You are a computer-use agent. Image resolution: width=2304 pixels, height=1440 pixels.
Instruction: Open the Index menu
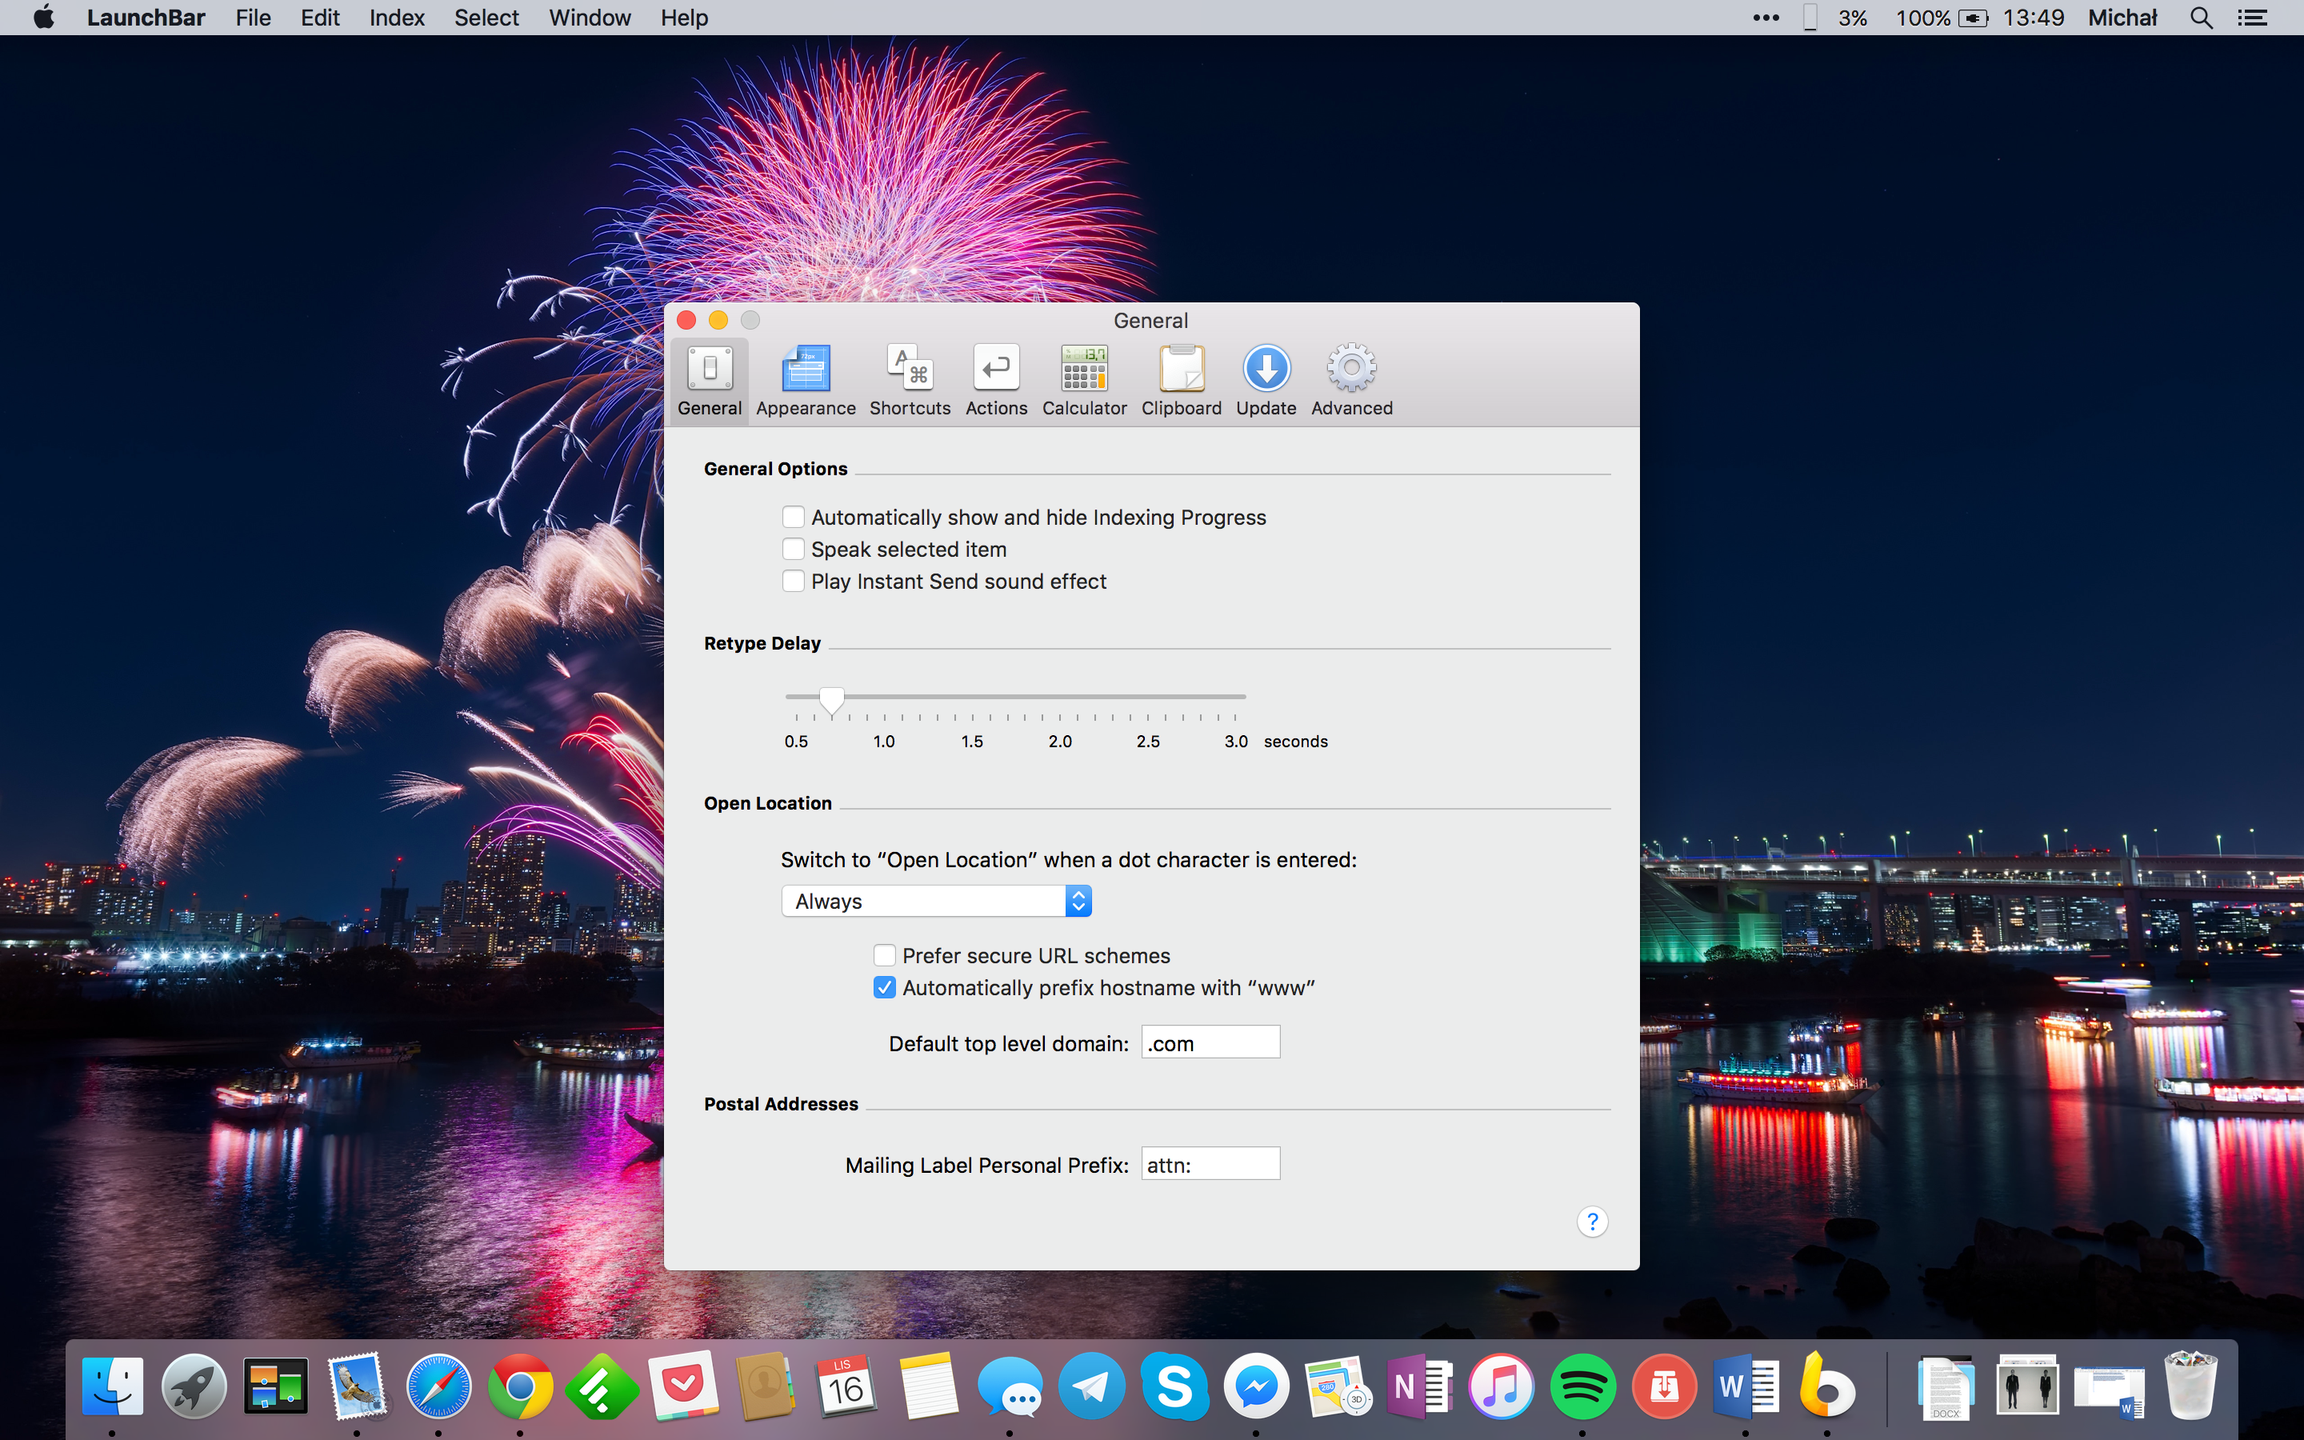396,18
